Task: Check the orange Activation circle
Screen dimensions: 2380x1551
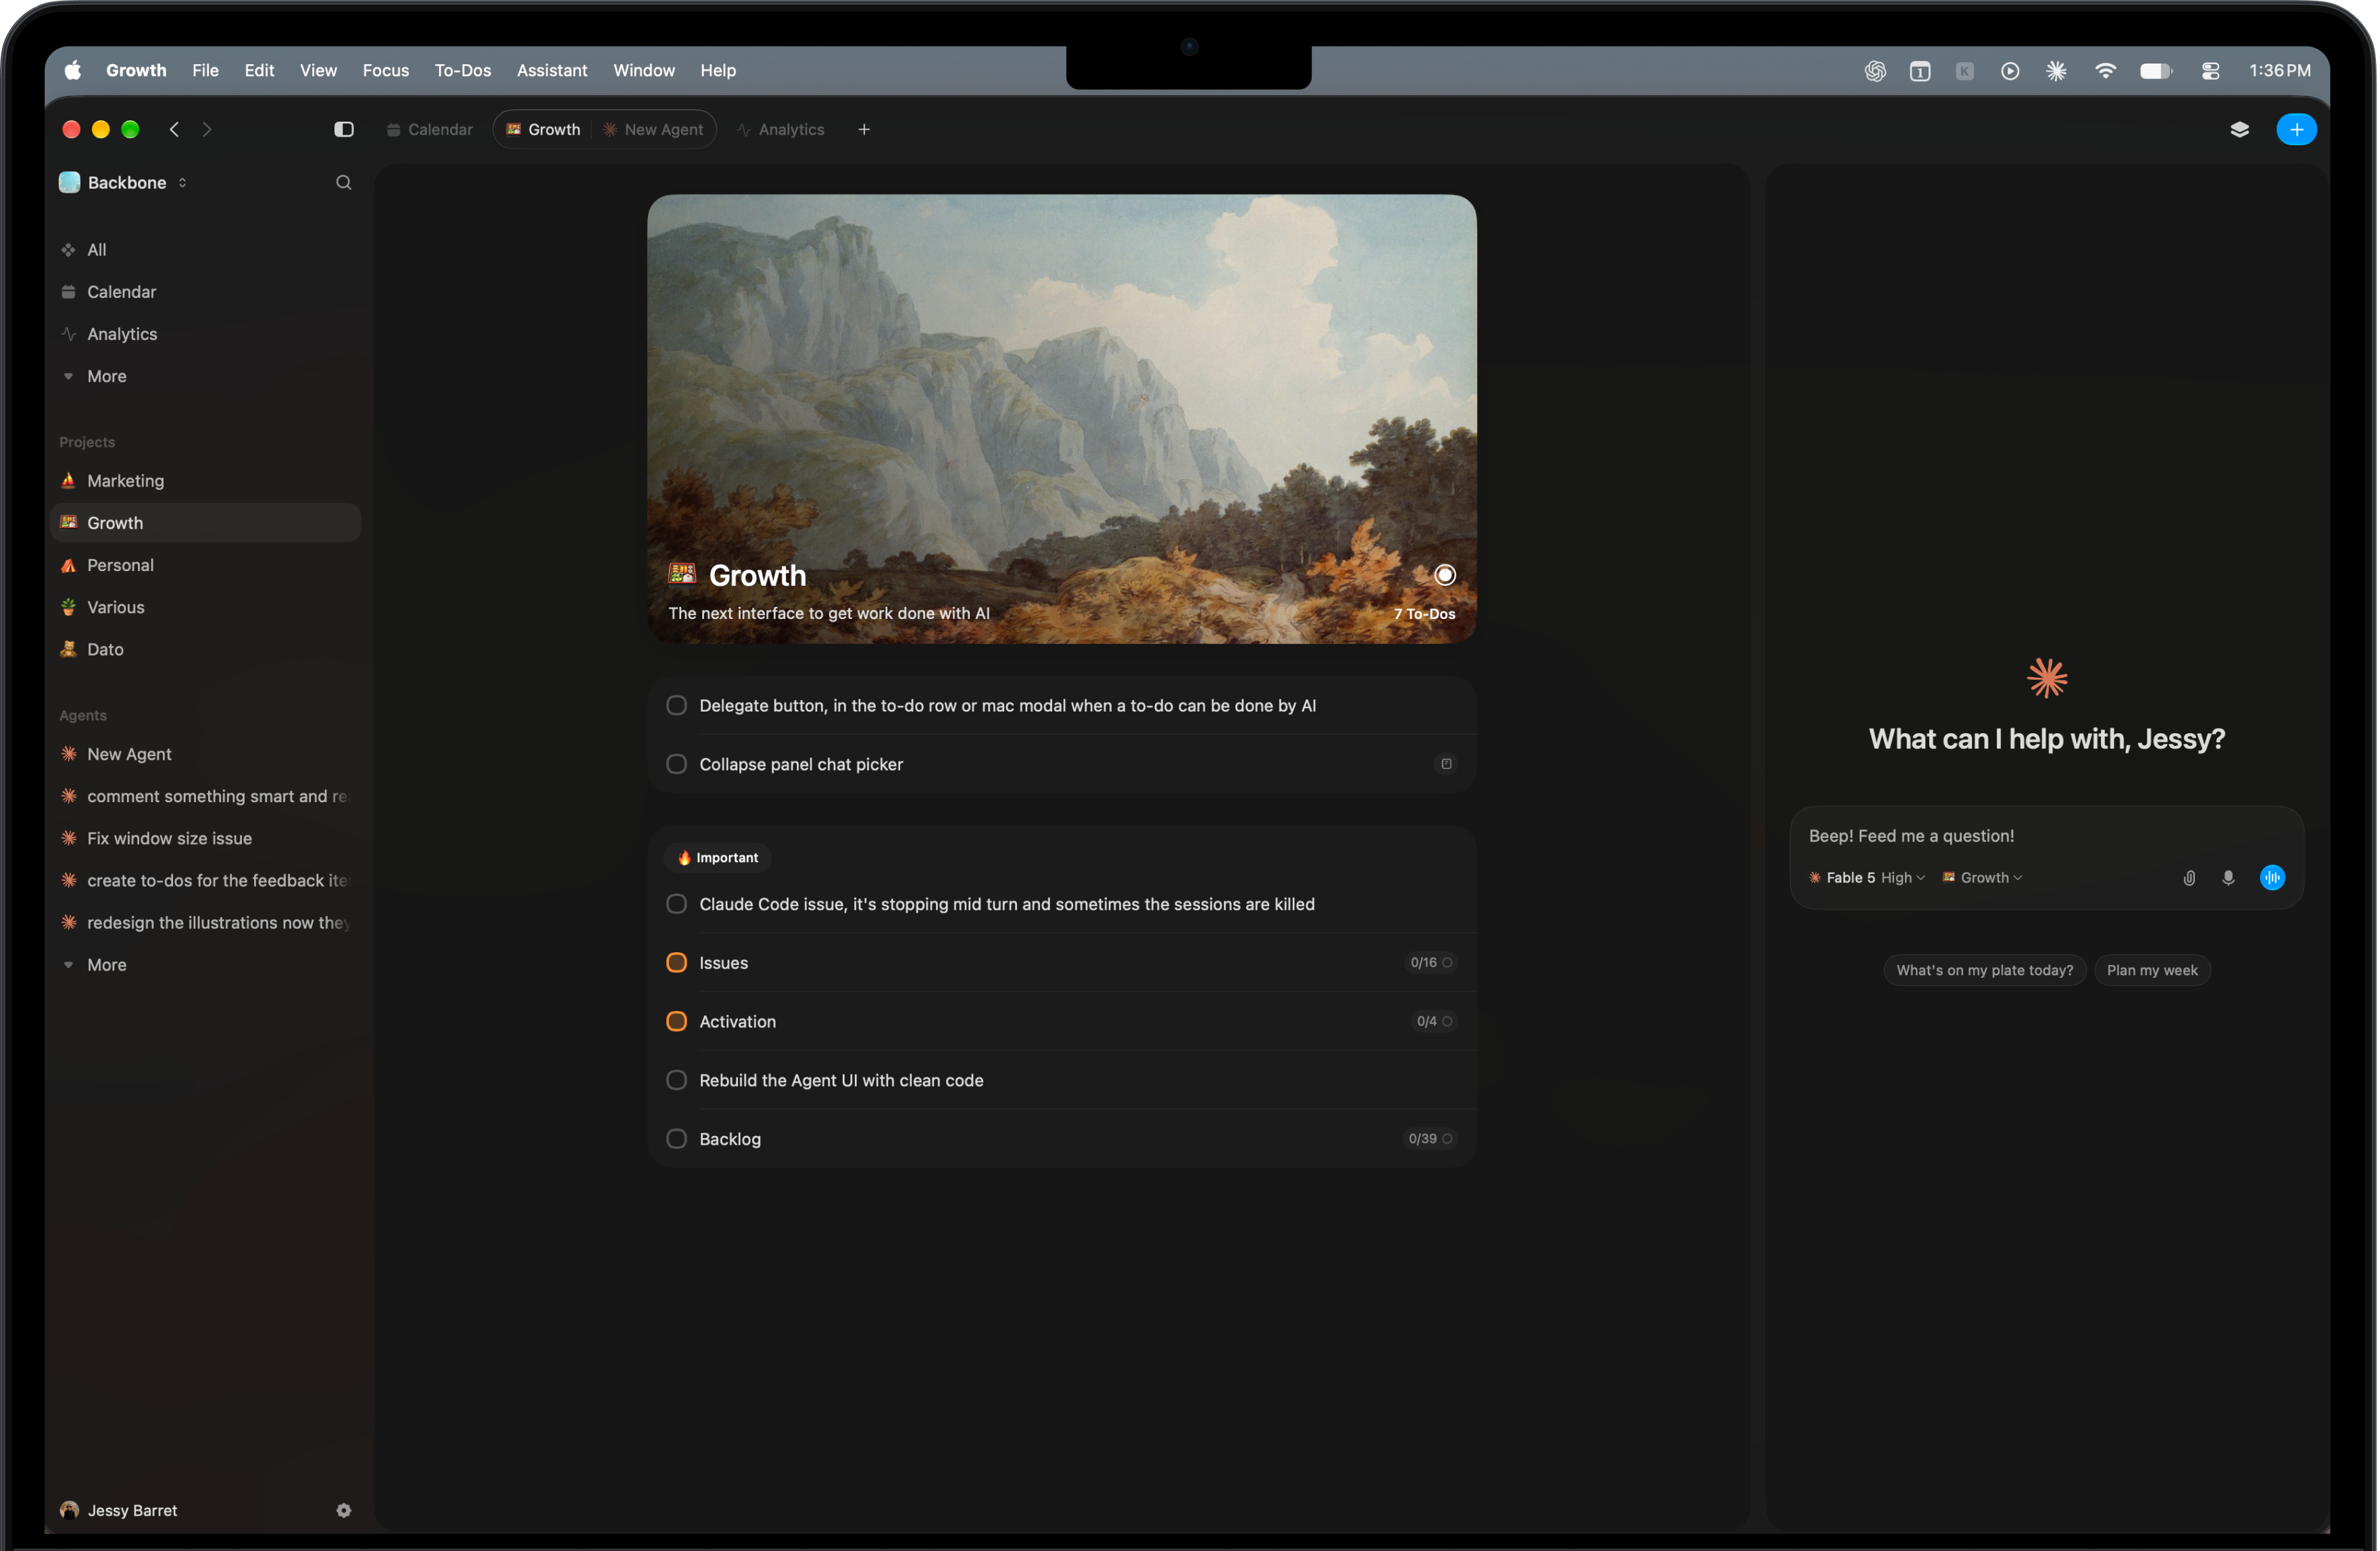Action: [x=677, y=1021]
